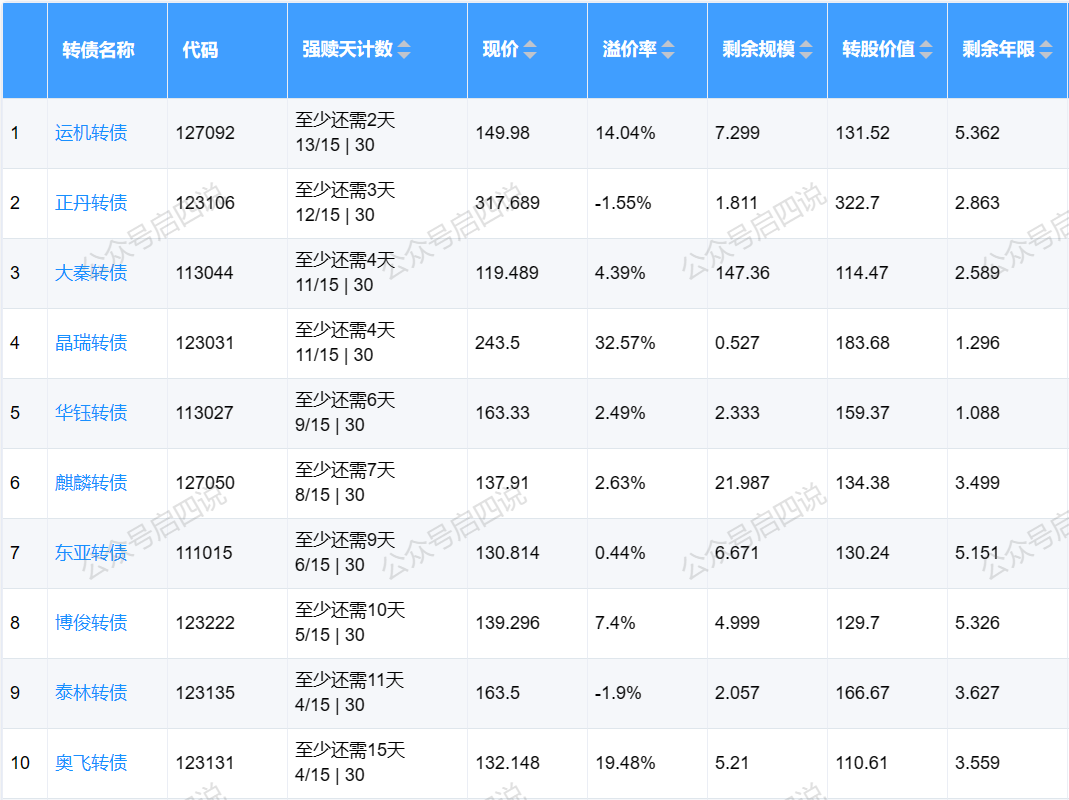View the 博俊转债 link
1069x800 pixels.
point(91,623)
